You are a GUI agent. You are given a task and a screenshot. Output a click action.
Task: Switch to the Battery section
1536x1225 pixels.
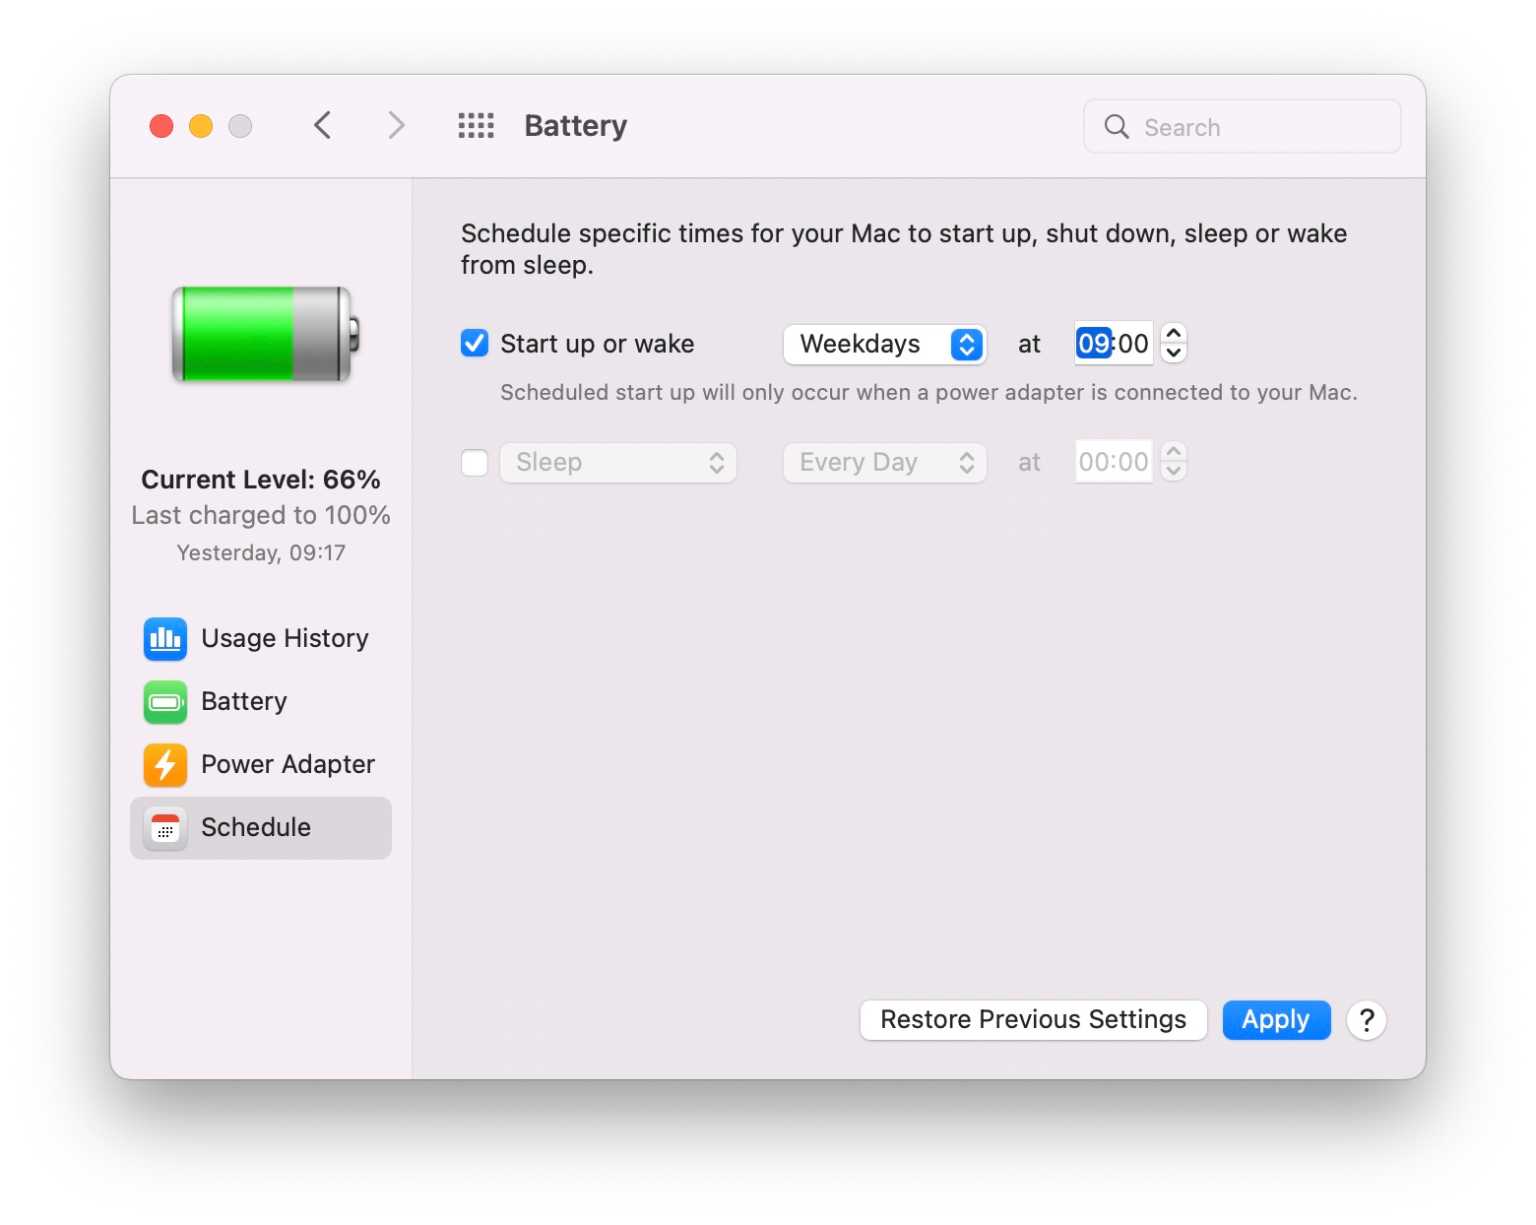coord(243,702)
